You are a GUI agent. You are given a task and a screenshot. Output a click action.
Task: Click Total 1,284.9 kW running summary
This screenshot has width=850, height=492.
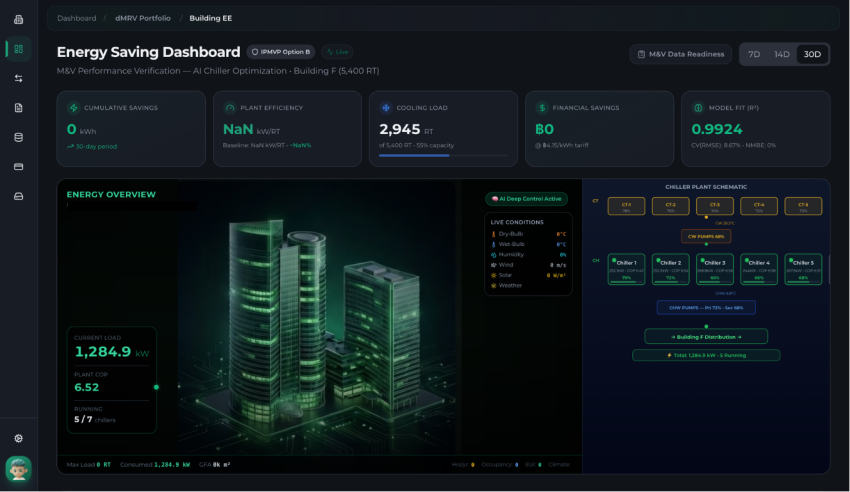coord(706,355)
